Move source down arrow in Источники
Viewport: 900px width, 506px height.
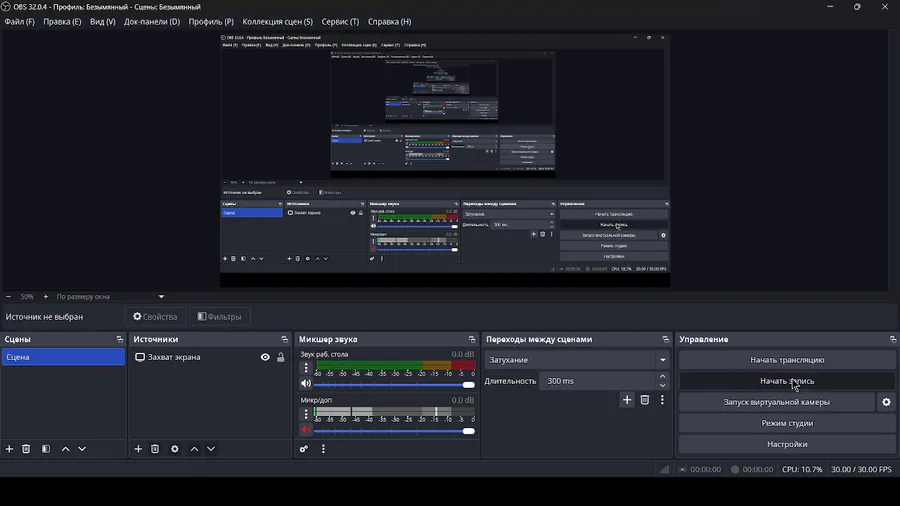[x=211, y=449]
